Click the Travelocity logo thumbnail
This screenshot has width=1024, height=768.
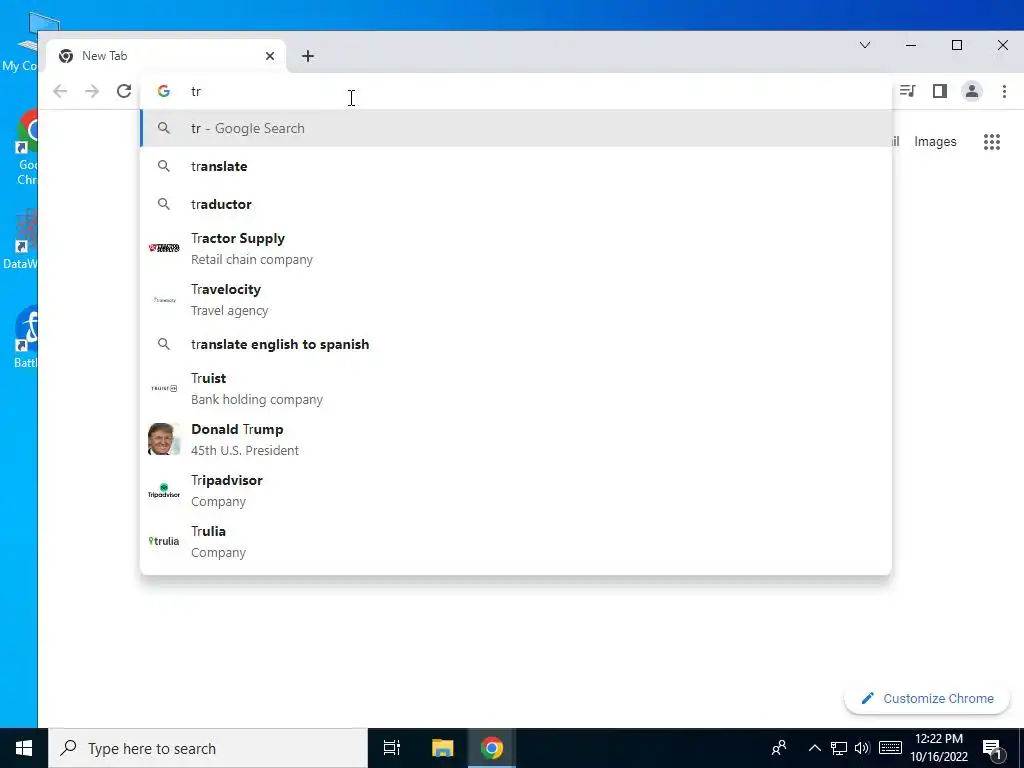(164, 300)
